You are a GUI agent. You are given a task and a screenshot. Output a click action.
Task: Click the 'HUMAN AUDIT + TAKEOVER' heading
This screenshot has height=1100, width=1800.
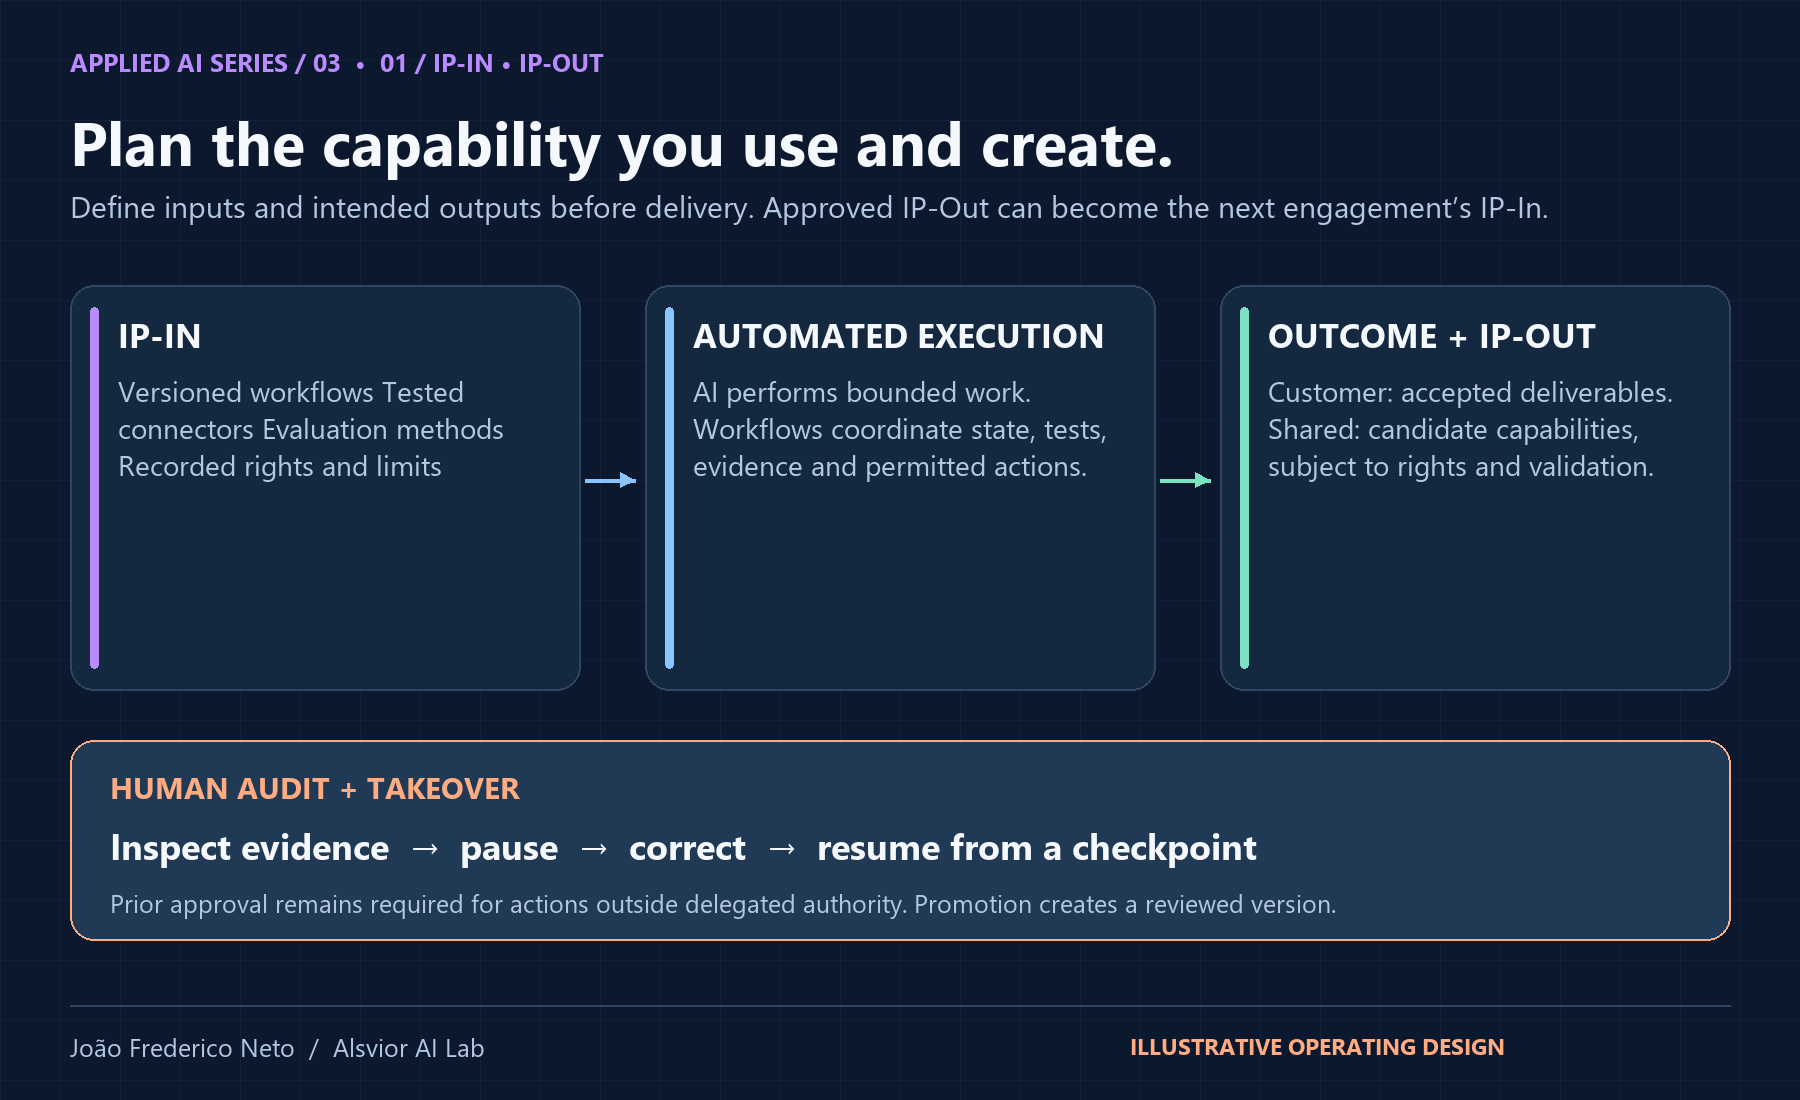[315, 789]
